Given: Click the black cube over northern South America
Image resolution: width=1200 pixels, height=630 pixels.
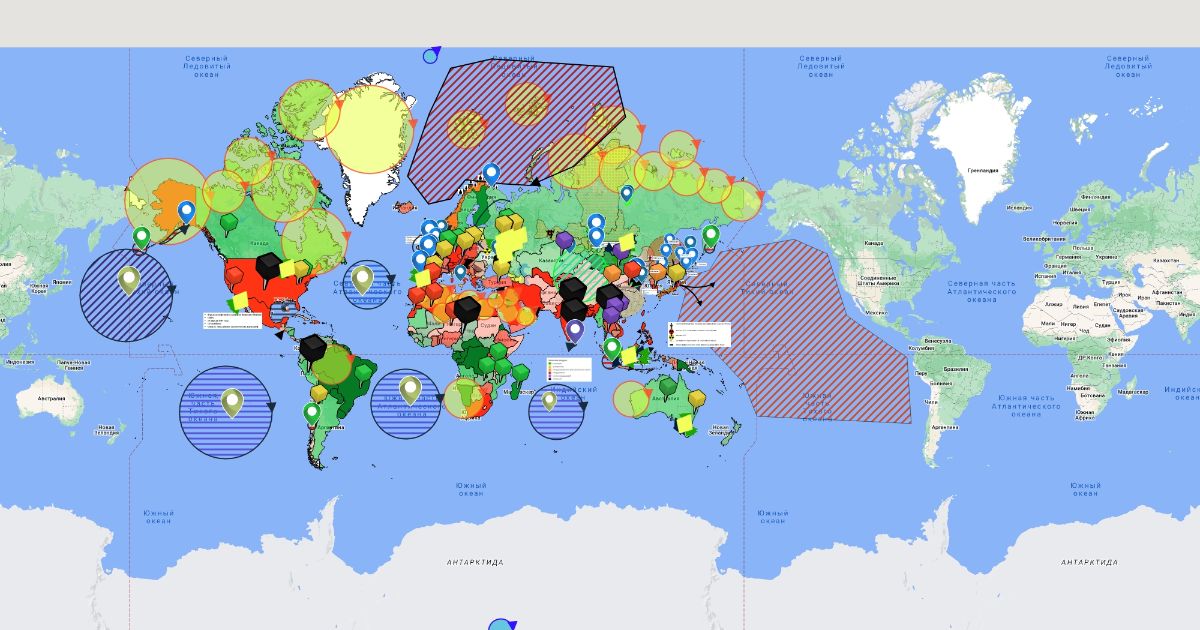Looking at the screenshot, I should (x=313, y=348).
